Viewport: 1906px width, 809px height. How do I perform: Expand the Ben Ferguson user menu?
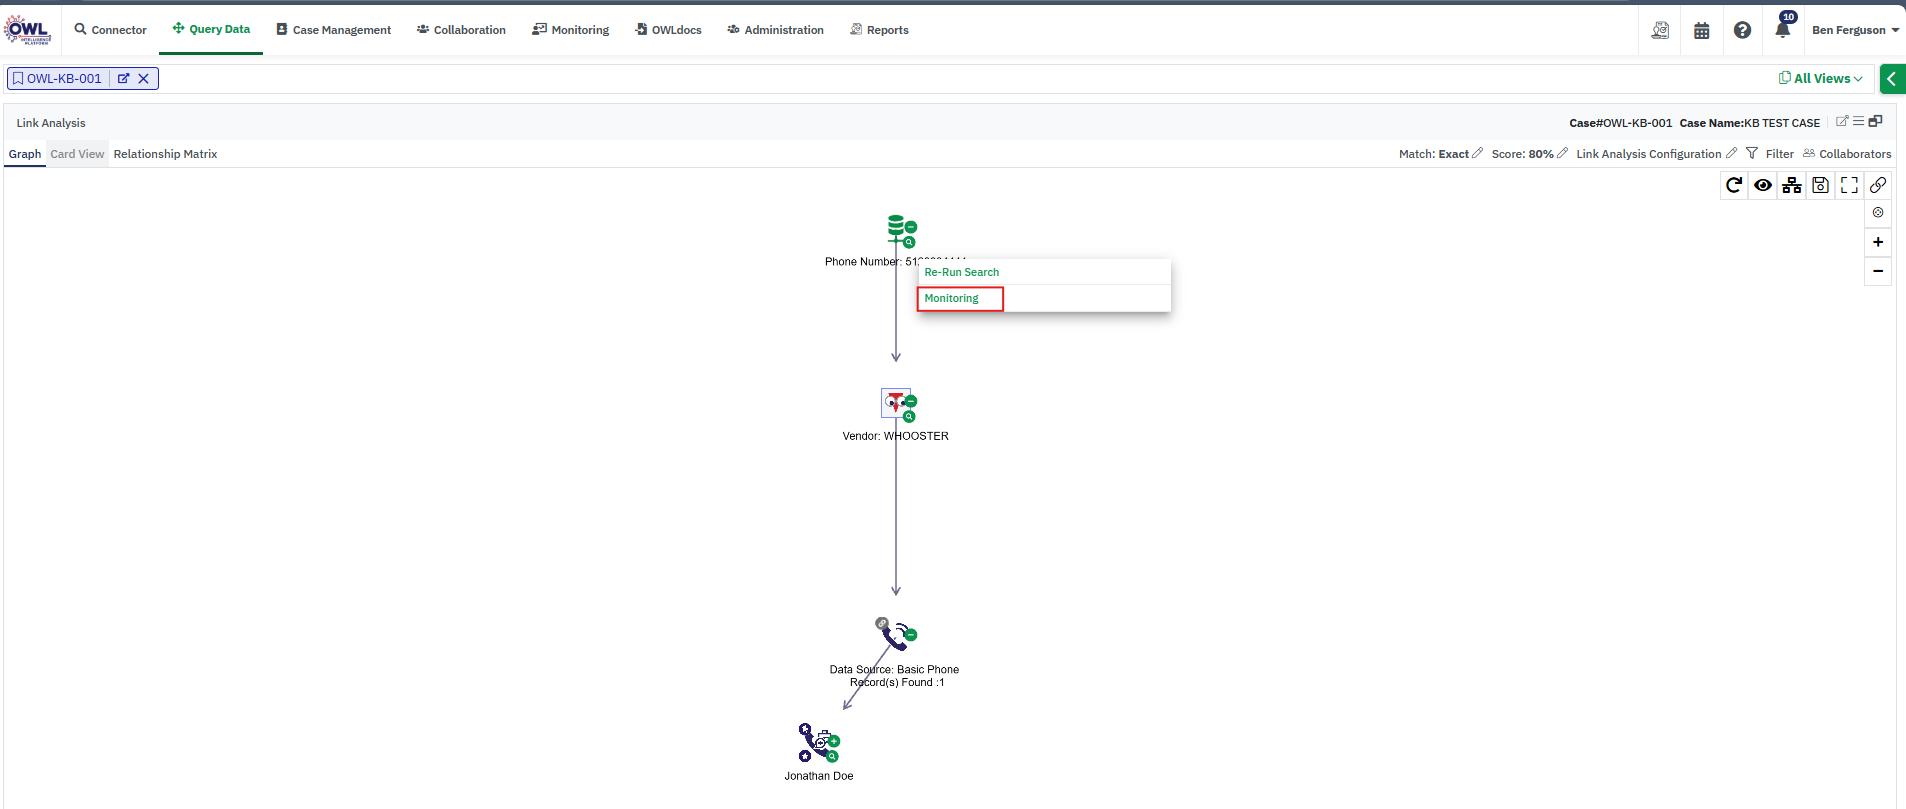(1855, 30)
